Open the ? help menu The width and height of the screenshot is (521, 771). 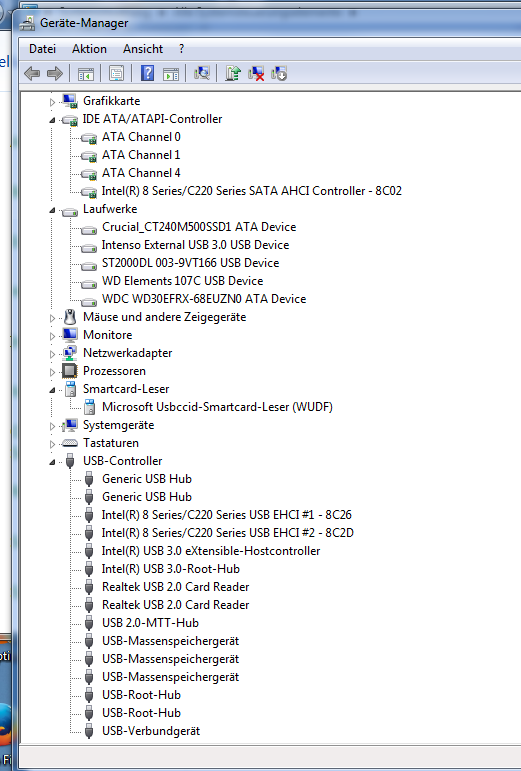point(181,49)
